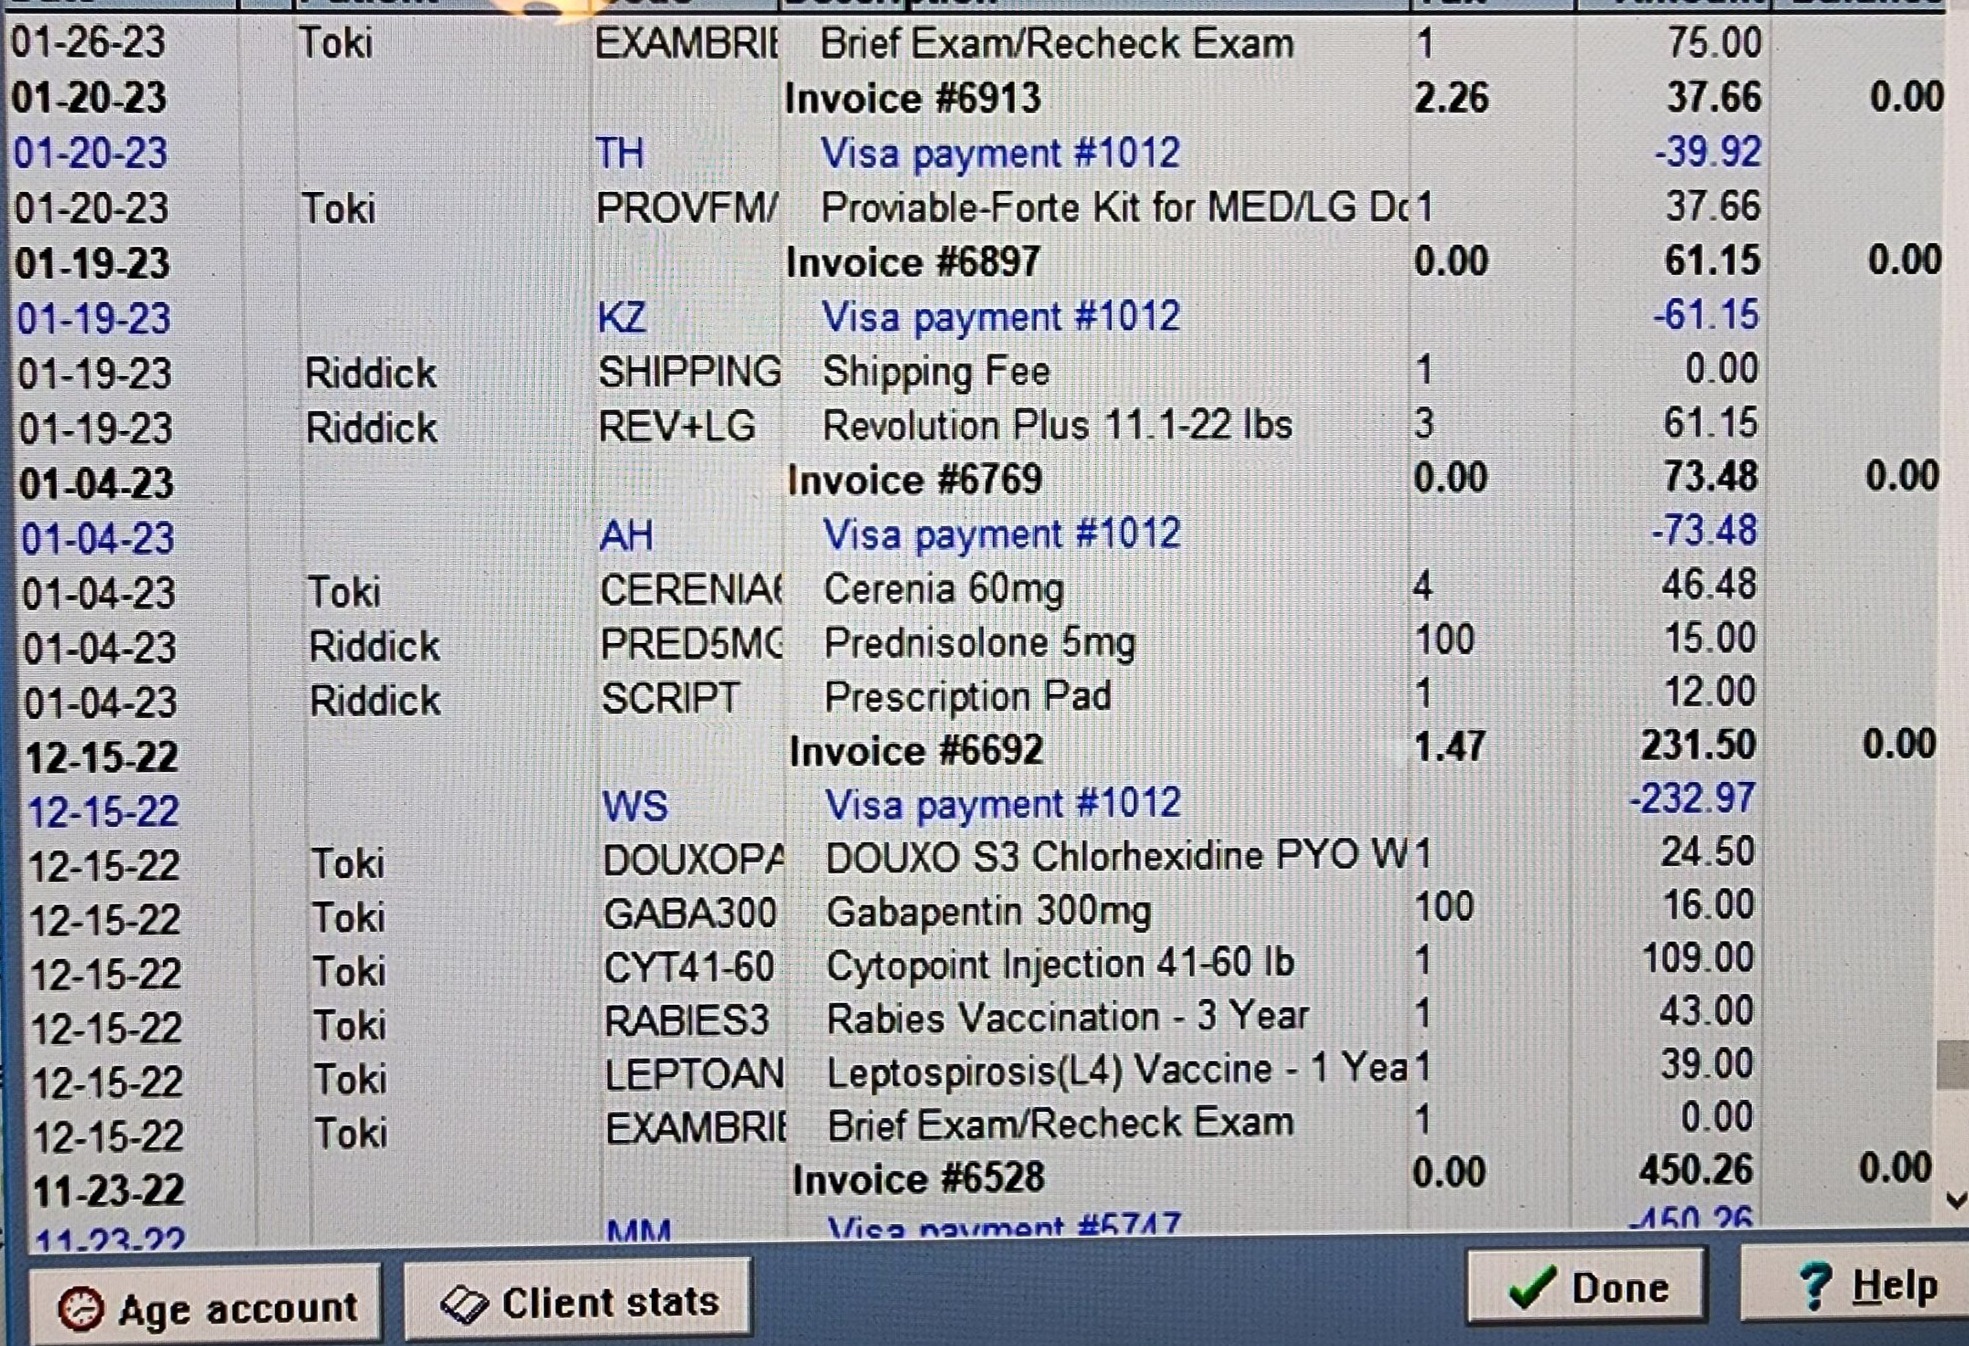Click the 12-15-22 Brief Exam/Recheck Exam description
This screenshot has height=1346, width=1969.
1060,1124
